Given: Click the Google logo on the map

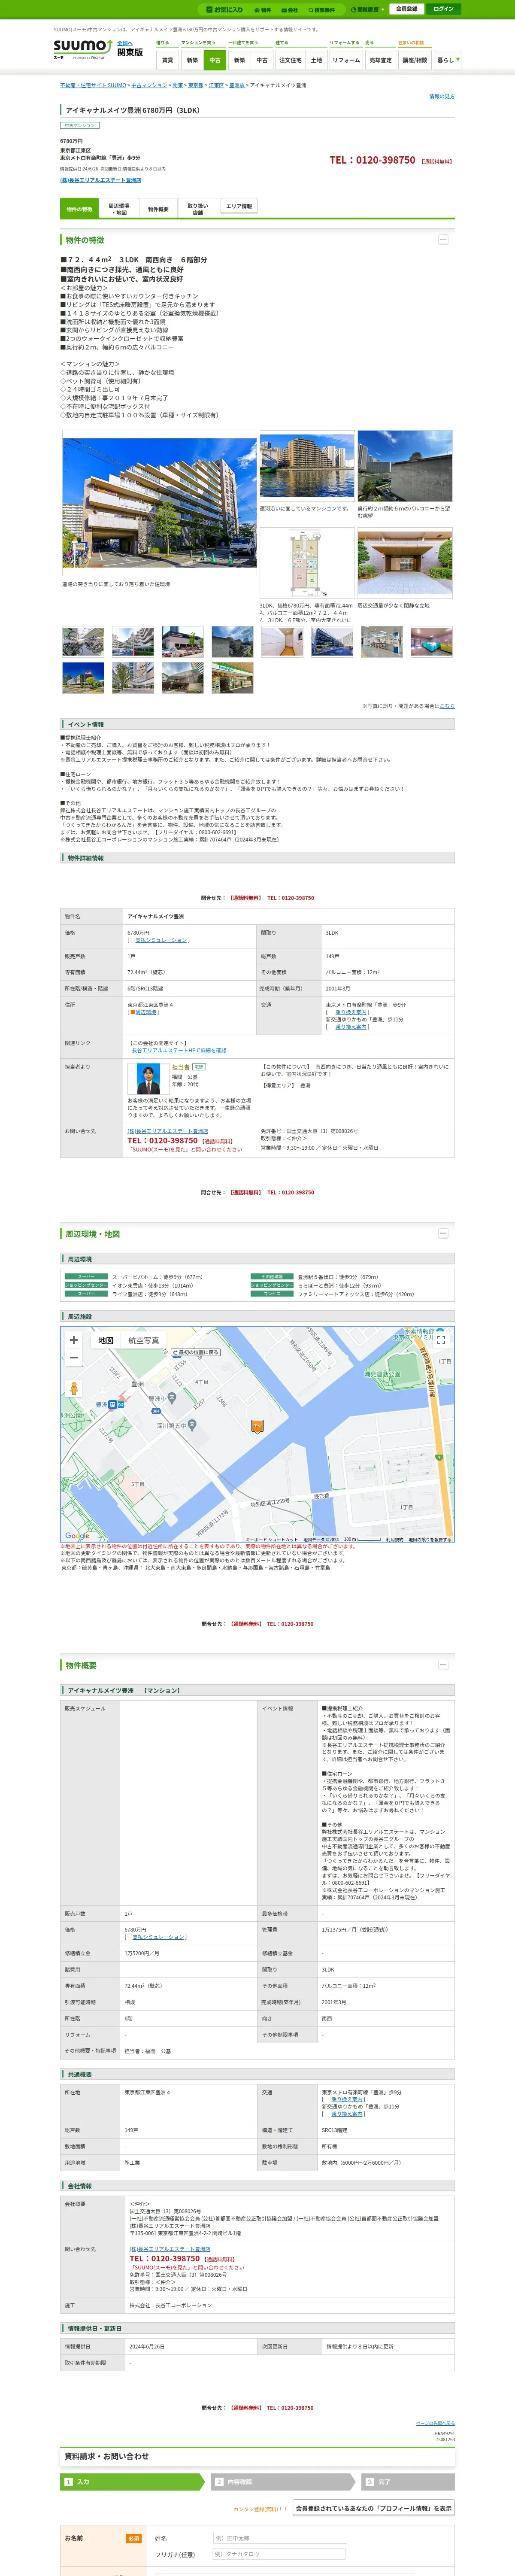Looking at the screenshot, I should click(x=77, y=1536).
